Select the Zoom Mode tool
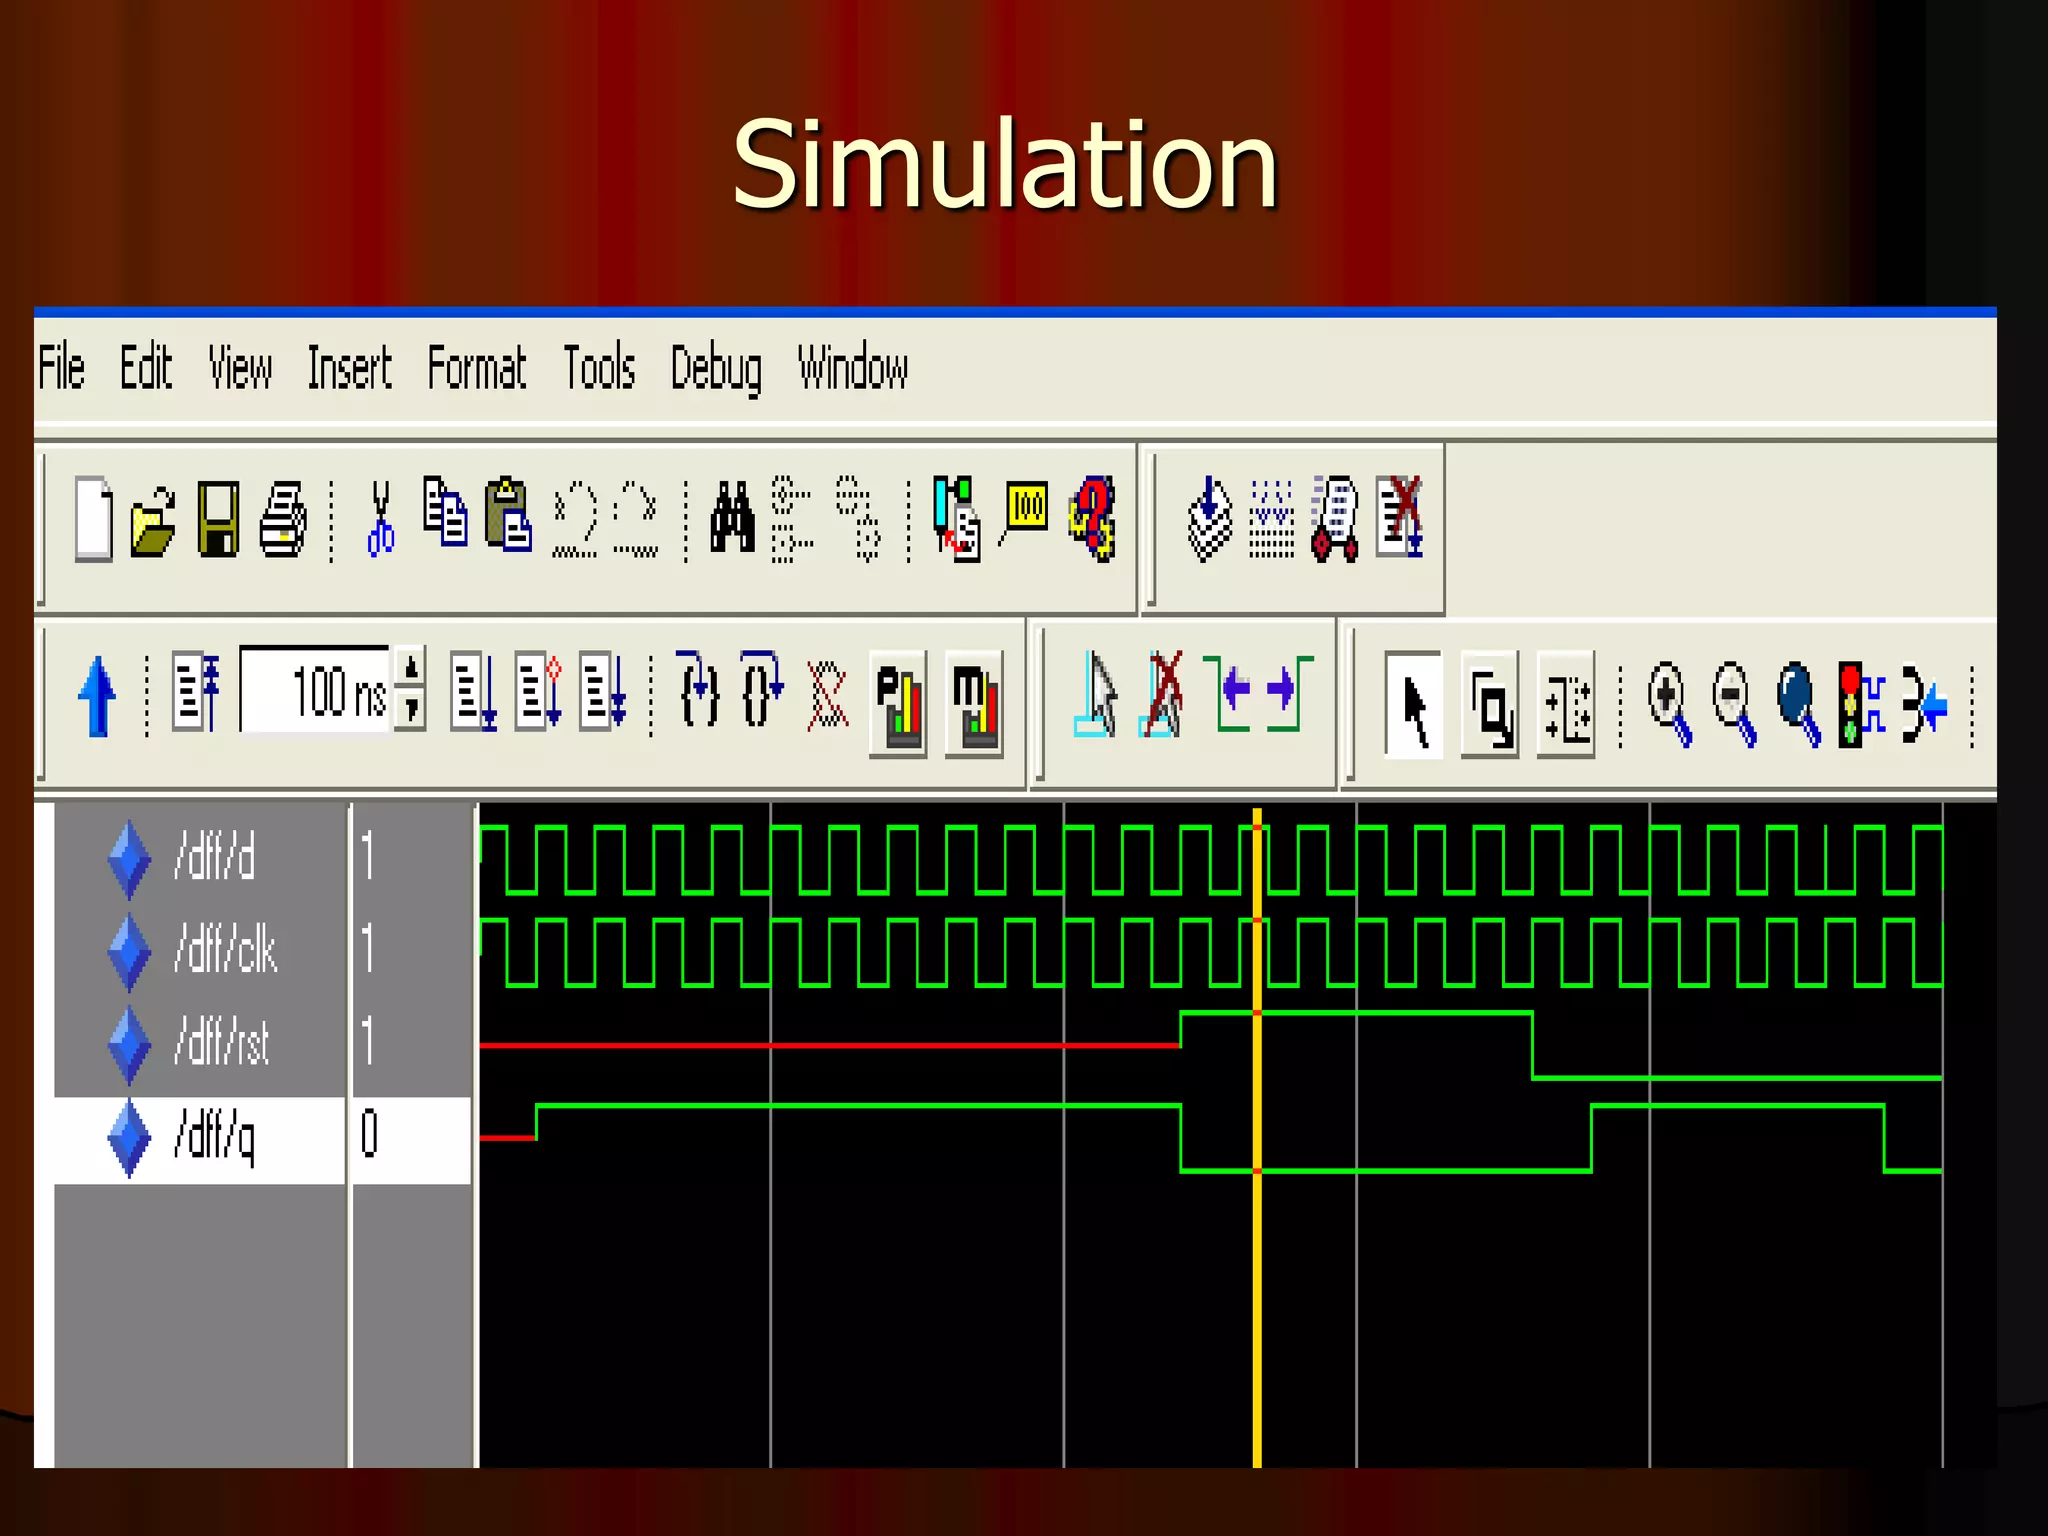 1490,704
